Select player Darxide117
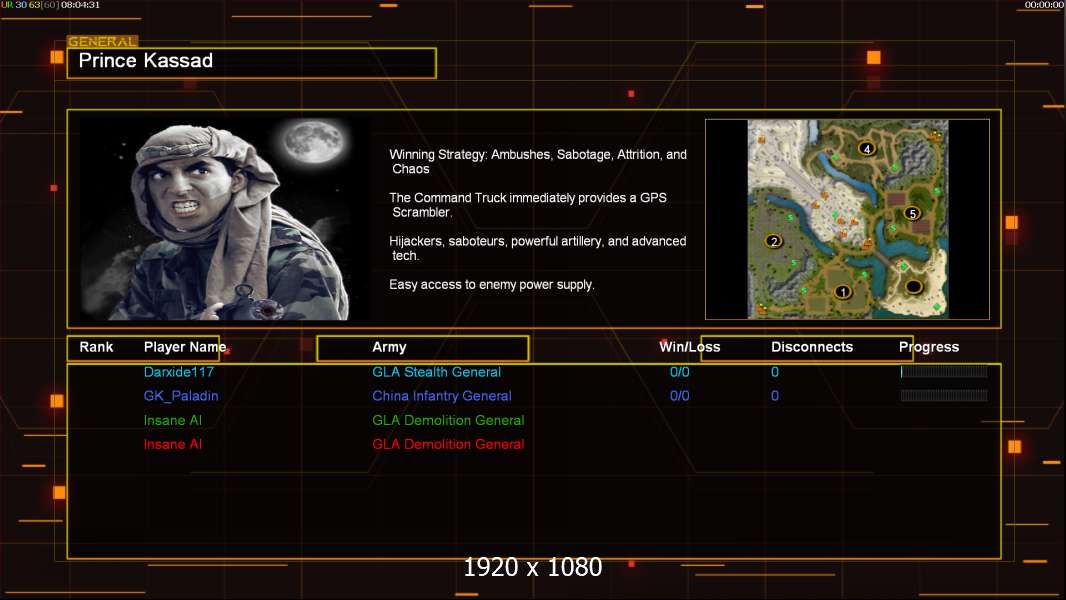Screen dimensions: 1066x600 (179, 372)
